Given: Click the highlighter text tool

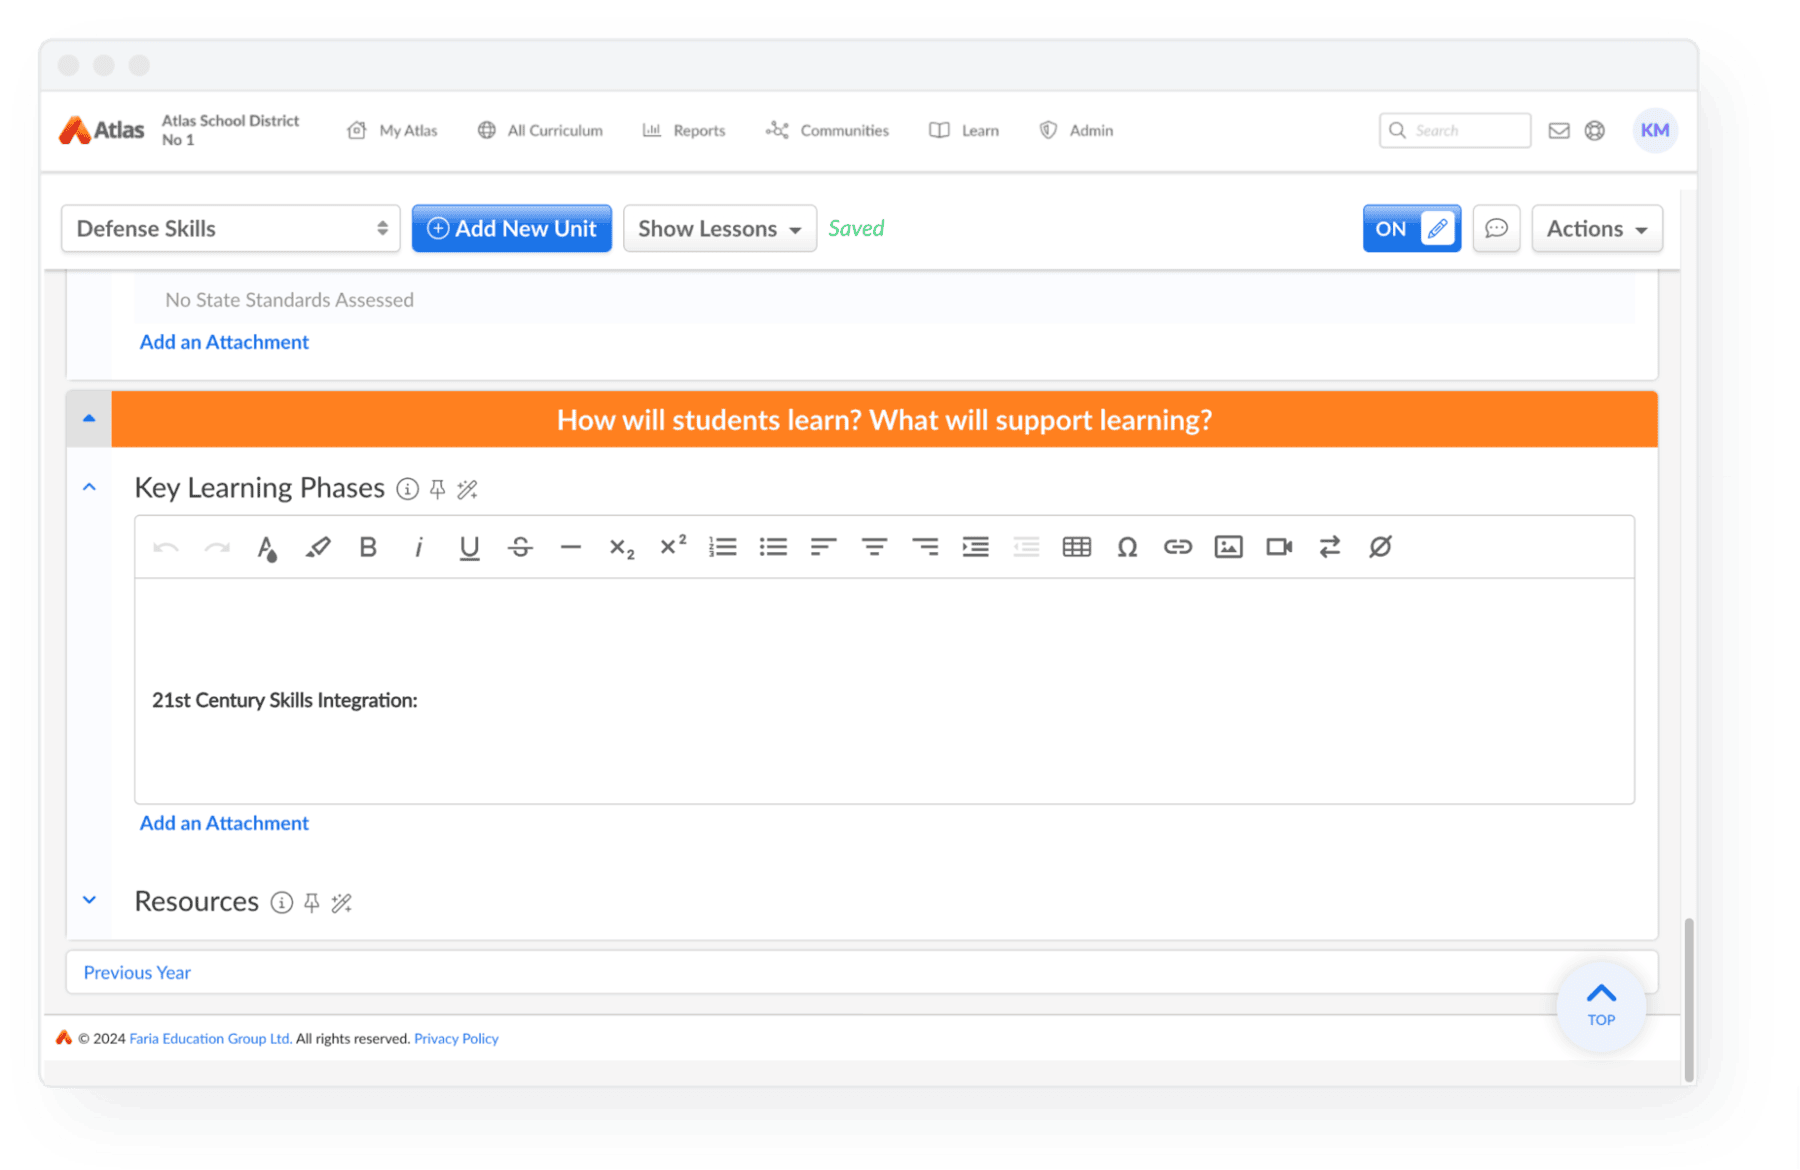Looking at the screenshot, I should tap(317, 547).
